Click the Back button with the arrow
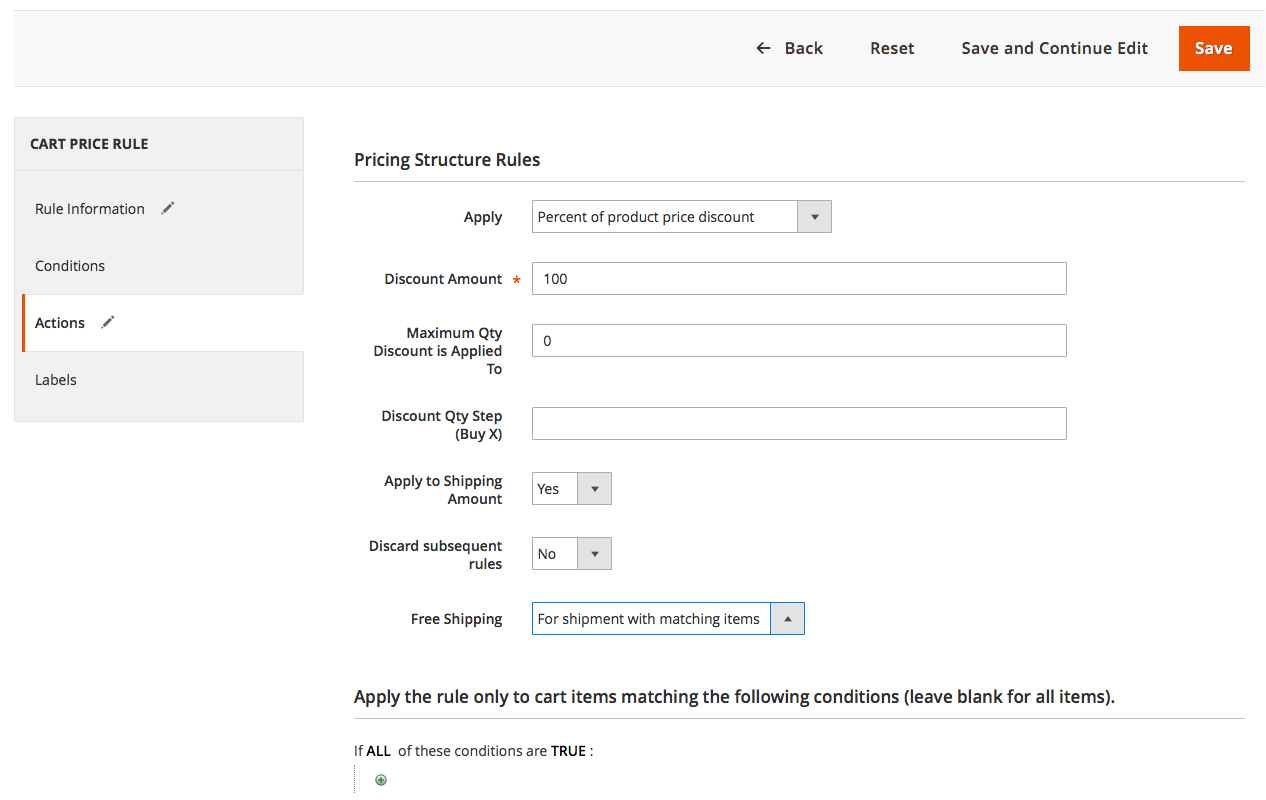Image resolution: width=1266 pixels, height=800 pixels. point(789,48)
